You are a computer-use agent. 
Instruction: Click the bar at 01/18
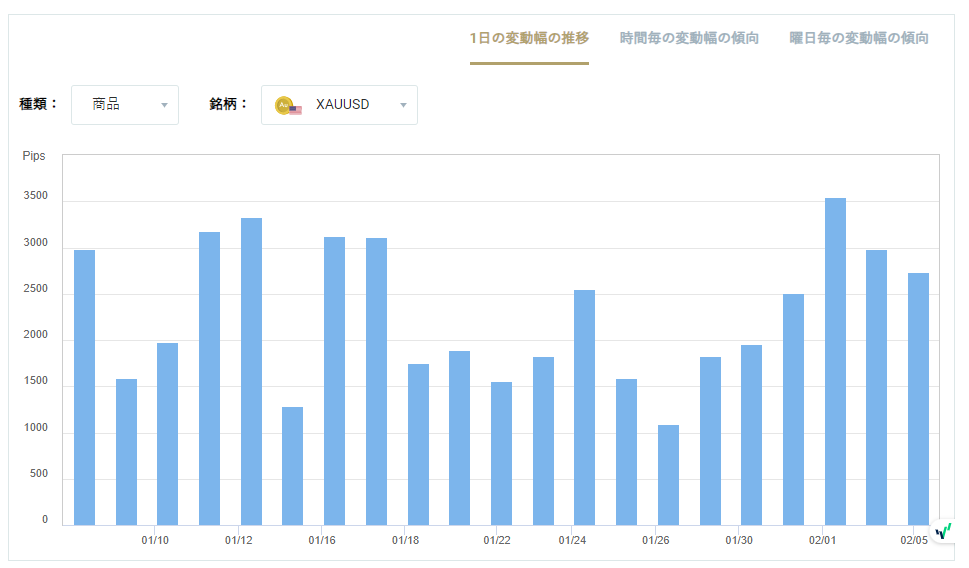coord(418,444)
